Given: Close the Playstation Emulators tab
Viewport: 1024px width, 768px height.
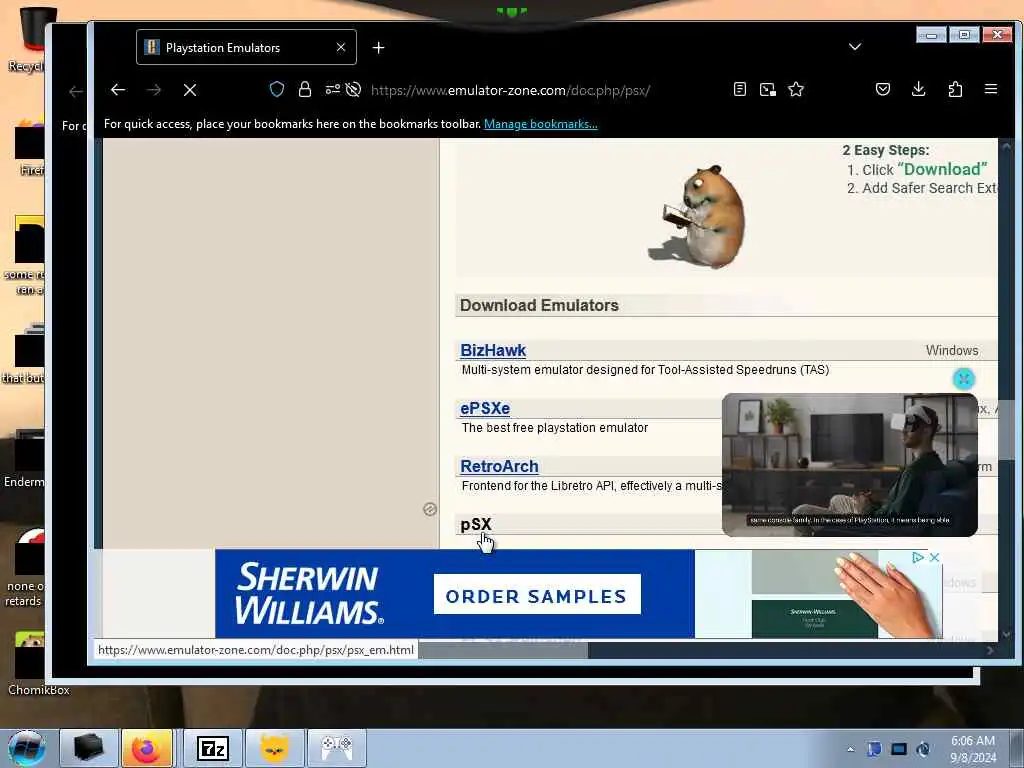Looking at the screenshot, I should pos(341,47).
